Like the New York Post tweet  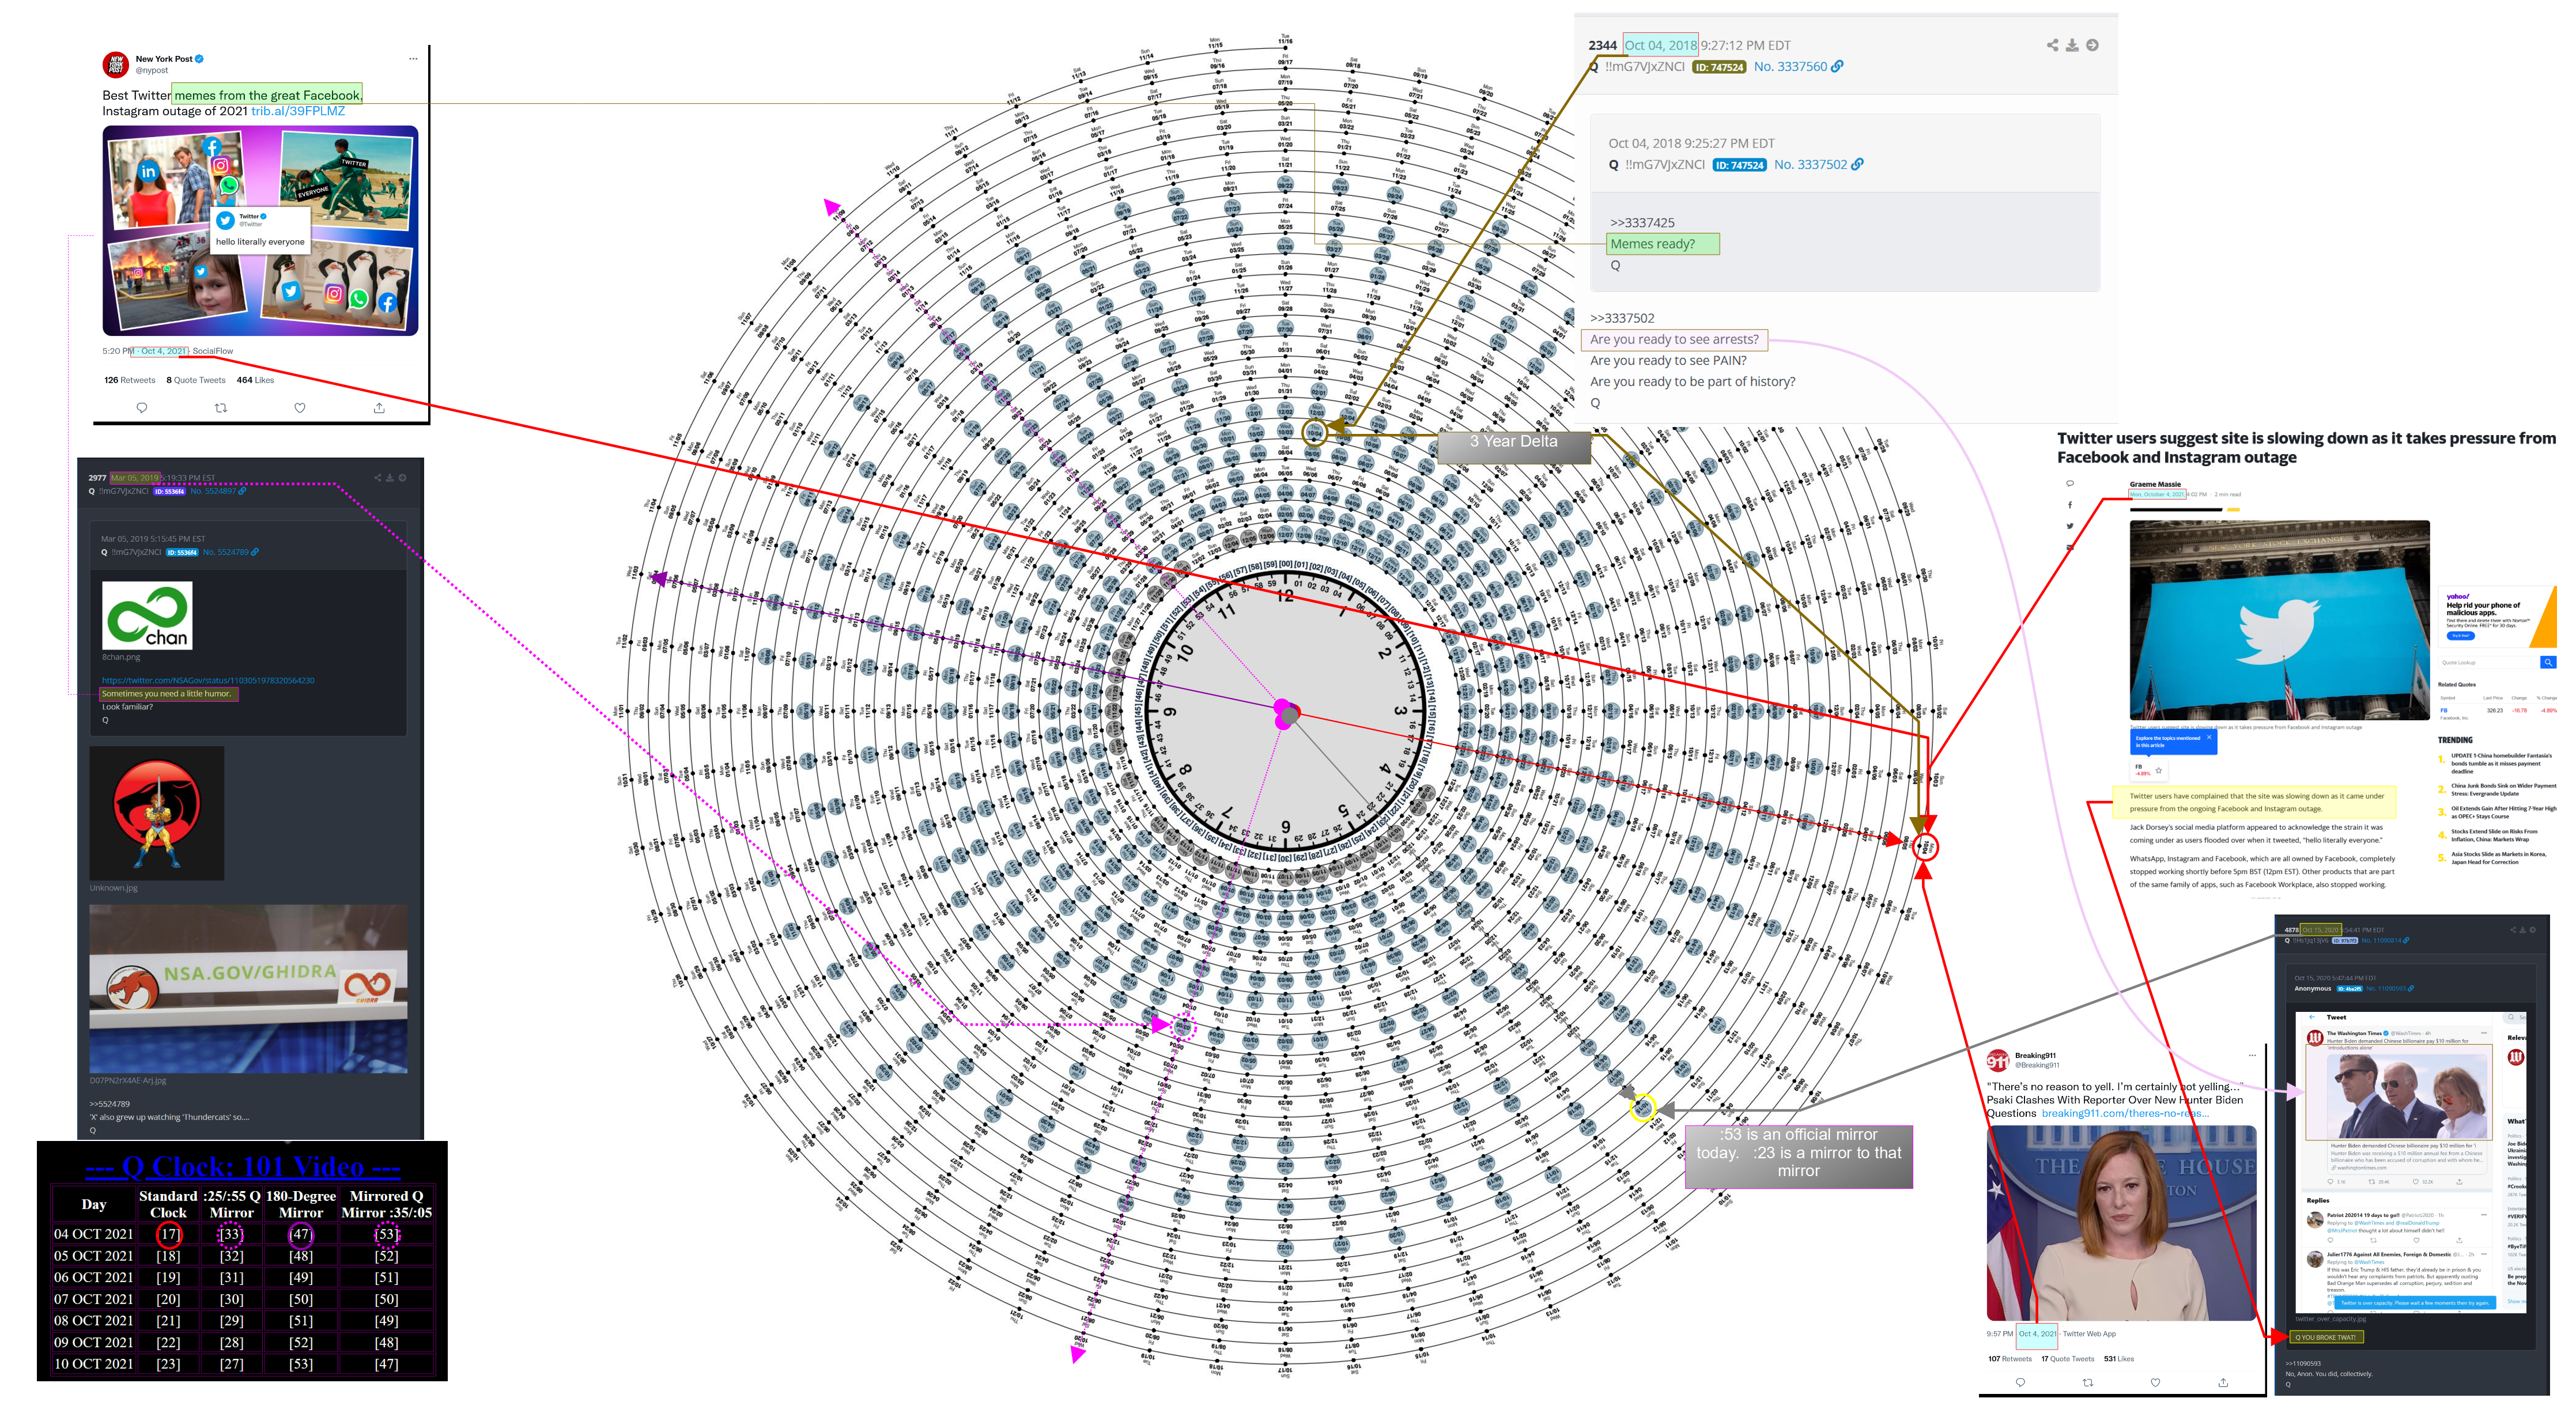[300, 408]
